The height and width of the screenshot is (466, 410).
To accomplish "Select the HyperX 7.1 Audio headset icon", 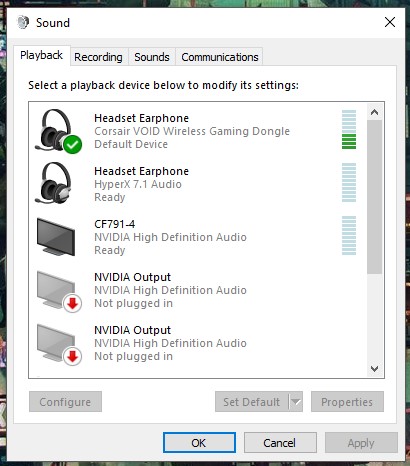I will click(54, 183).
